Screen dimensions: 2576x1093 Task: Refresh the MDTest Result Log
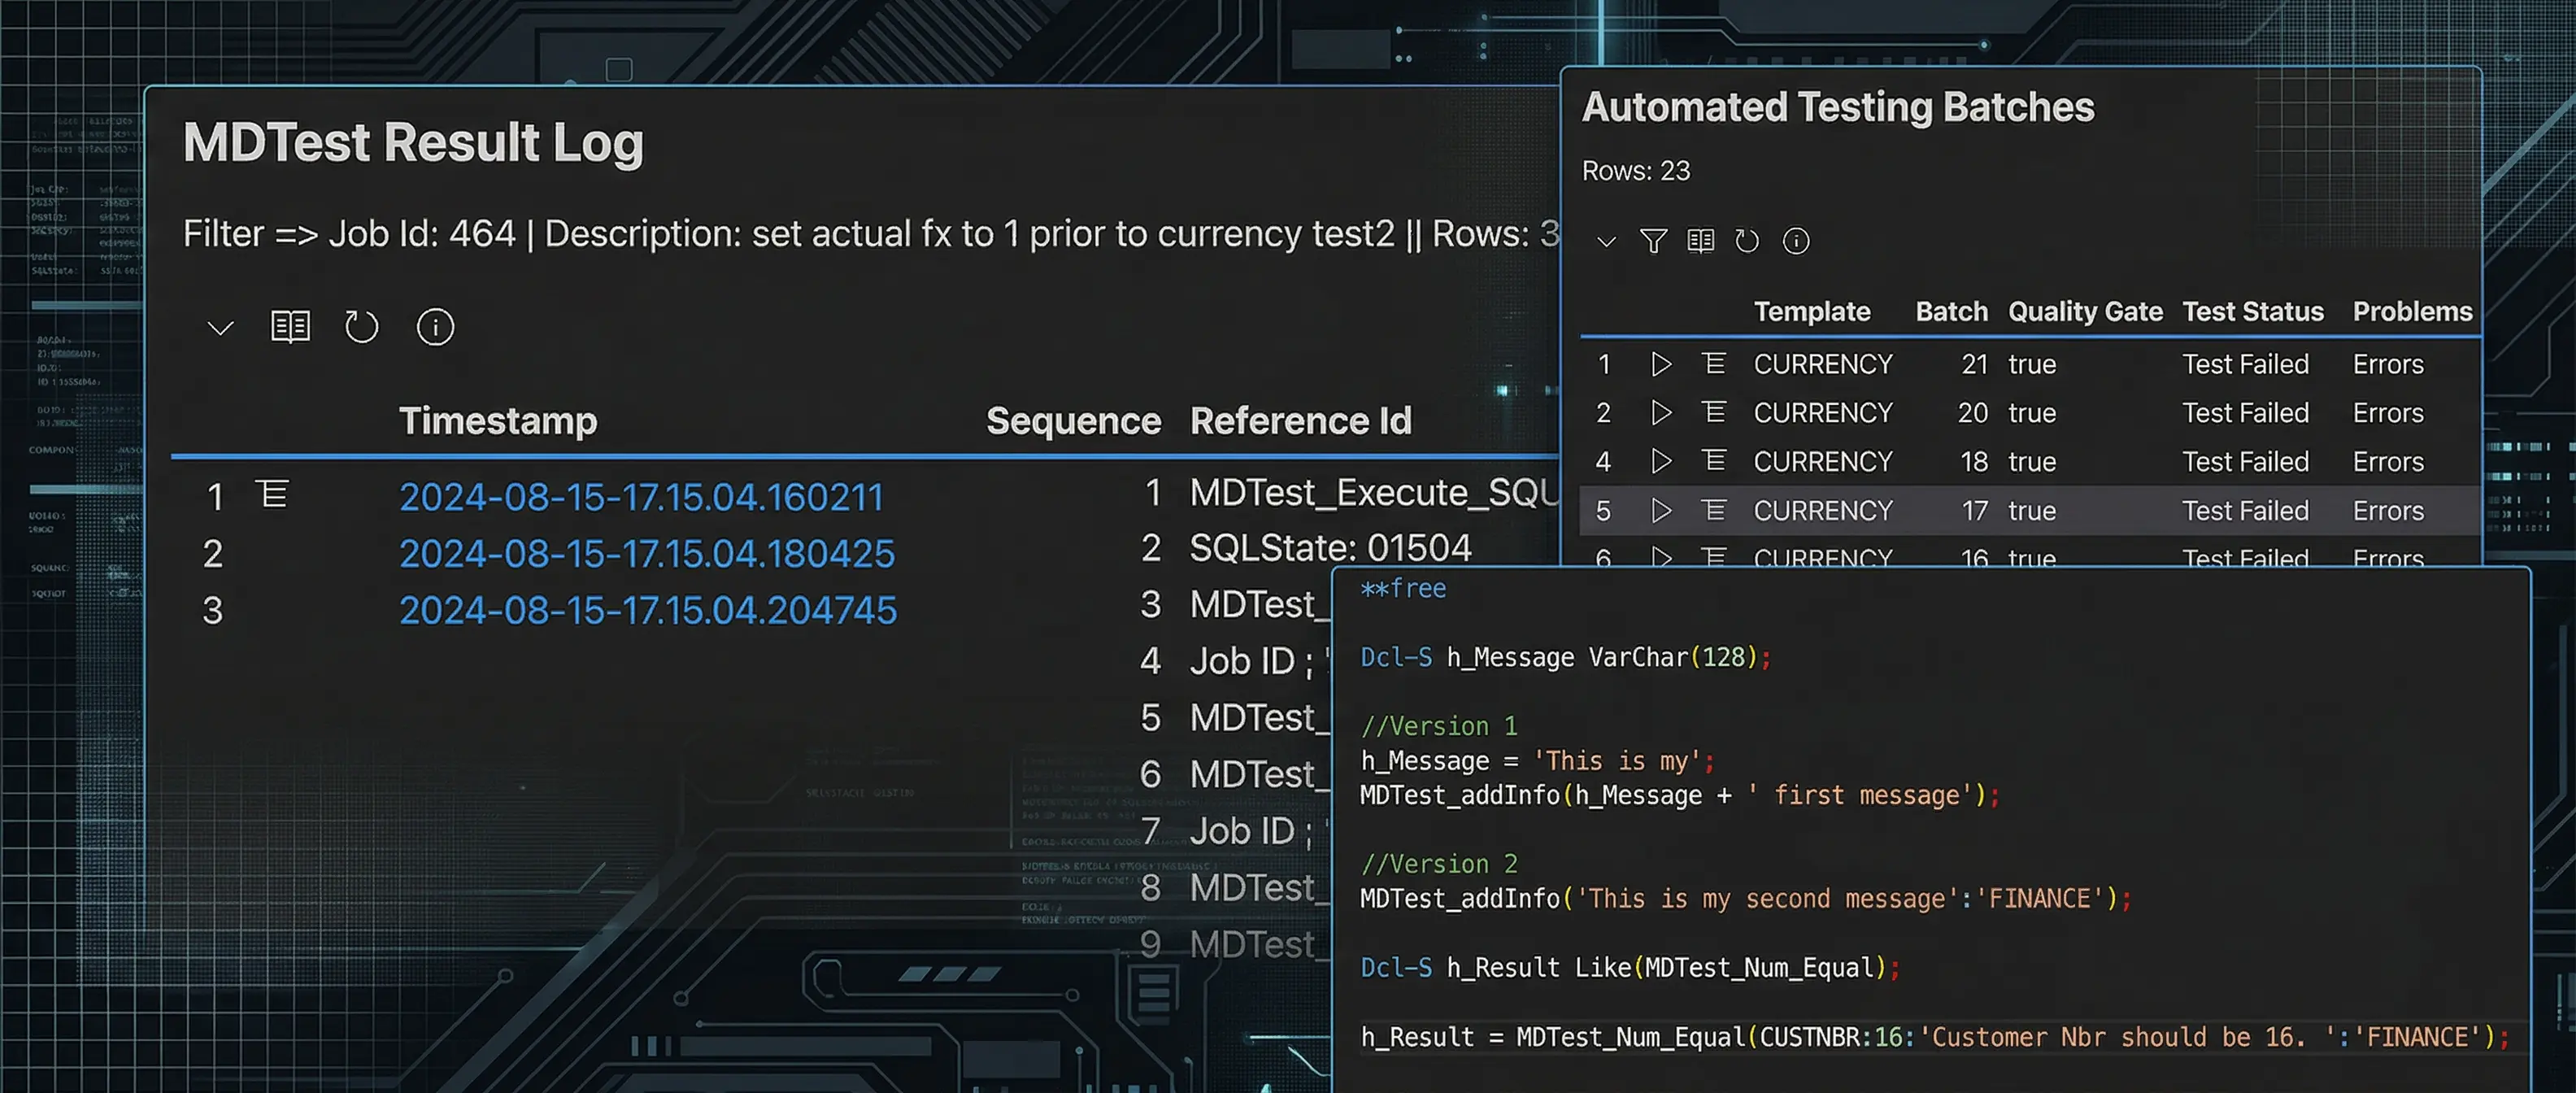[361, 327]
